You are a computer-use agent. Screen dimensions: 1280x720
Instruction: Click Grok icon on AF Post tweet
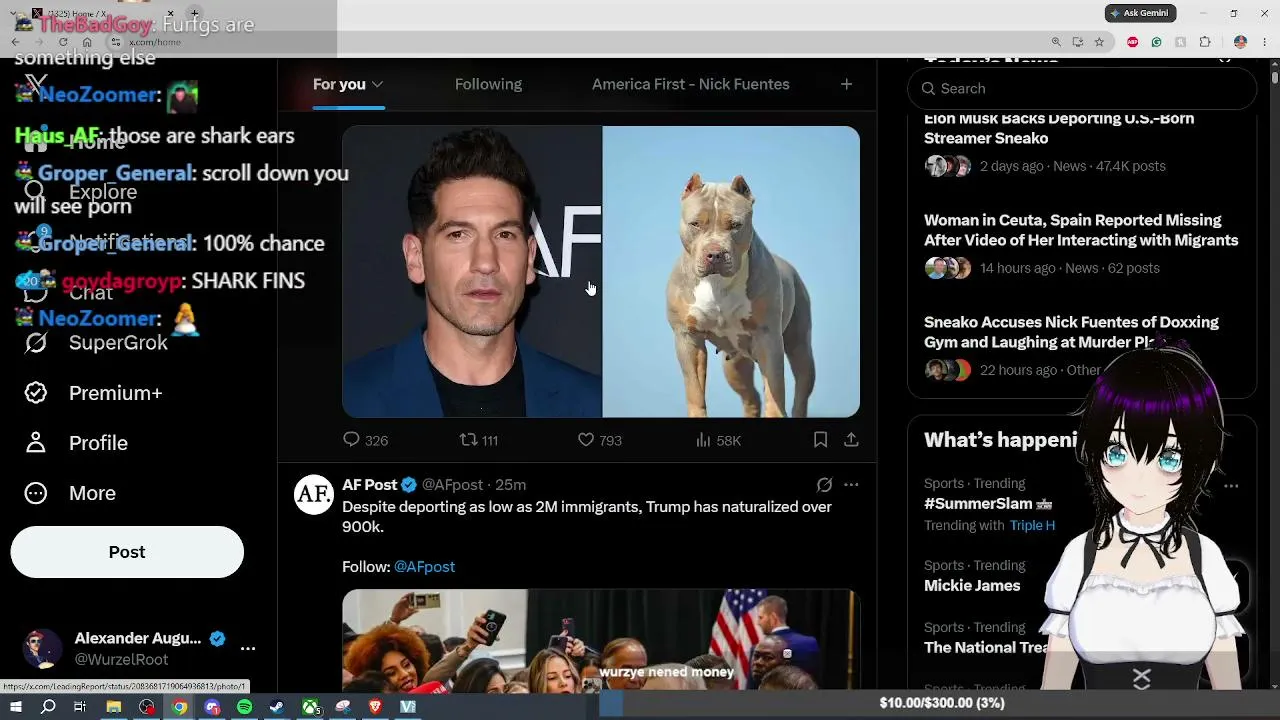tap(824, 485)
